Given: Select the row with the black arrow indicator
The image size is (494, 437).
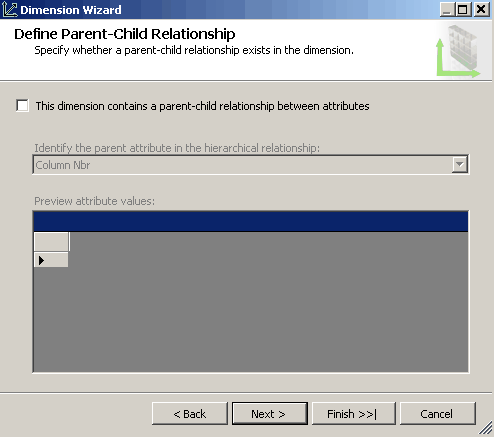Looking at the screenshot, I should coord(51,260).
